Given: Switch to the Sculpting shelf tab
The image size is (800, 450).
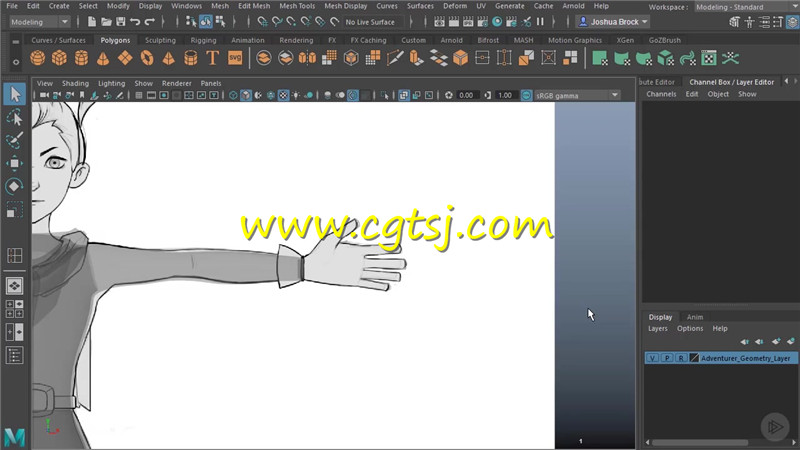Looking at the screenshot, I should (160, 40).
